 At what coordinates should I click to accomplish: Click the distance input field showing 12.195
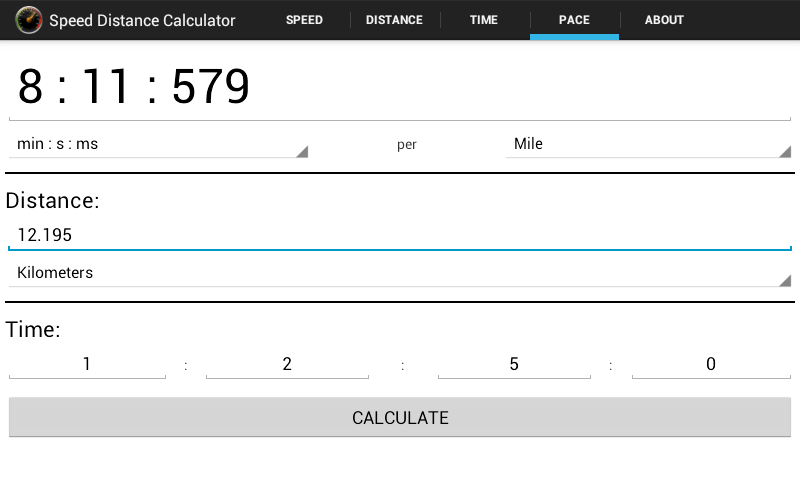pos(399,235)
